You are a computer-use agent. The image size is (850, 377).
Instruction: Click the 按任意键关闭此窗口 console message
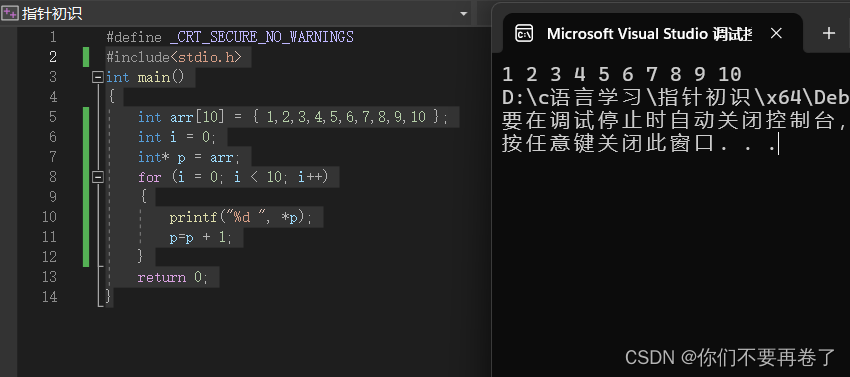(x=640, y=145)
